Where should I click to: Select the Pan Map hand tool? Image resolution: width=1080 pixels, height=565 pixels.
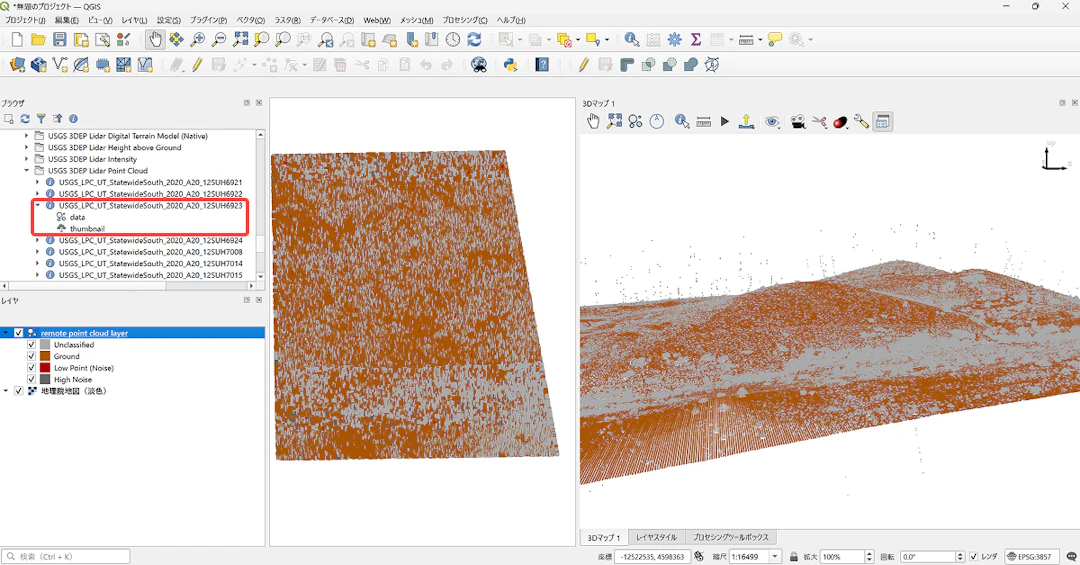155,40
